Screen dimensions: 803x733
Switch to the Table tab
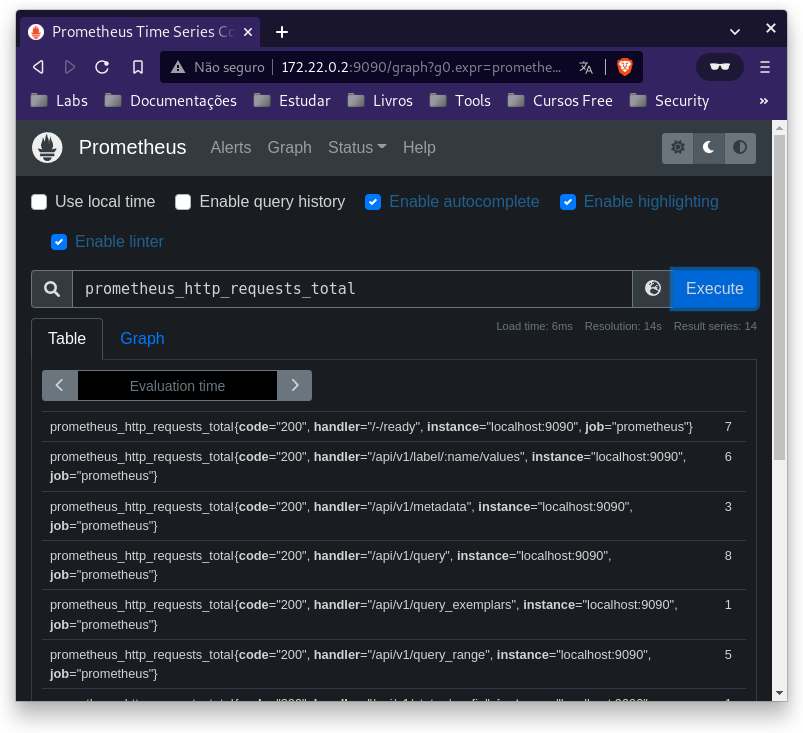(67, 339)
